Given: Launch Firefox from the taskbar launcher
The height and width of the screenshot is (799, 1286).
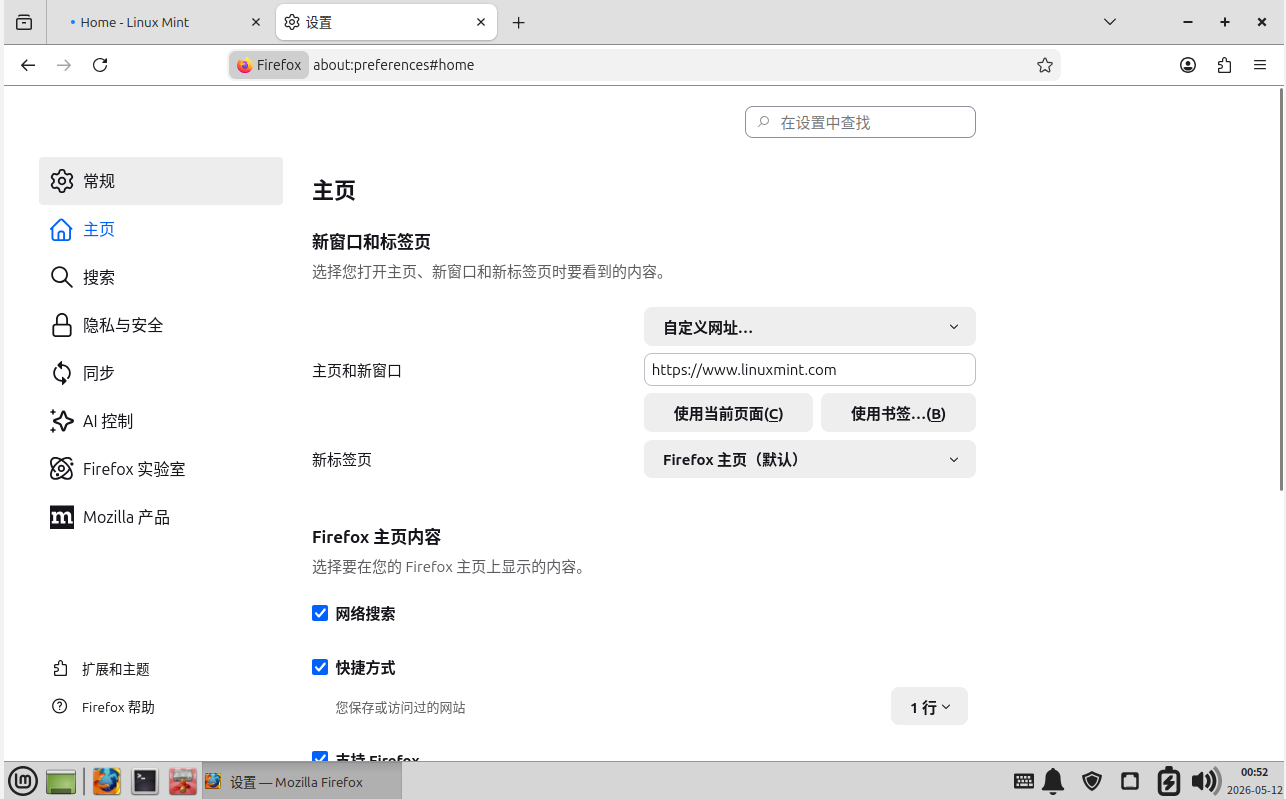Looking at the screenshot, I should tap(107, 781).
